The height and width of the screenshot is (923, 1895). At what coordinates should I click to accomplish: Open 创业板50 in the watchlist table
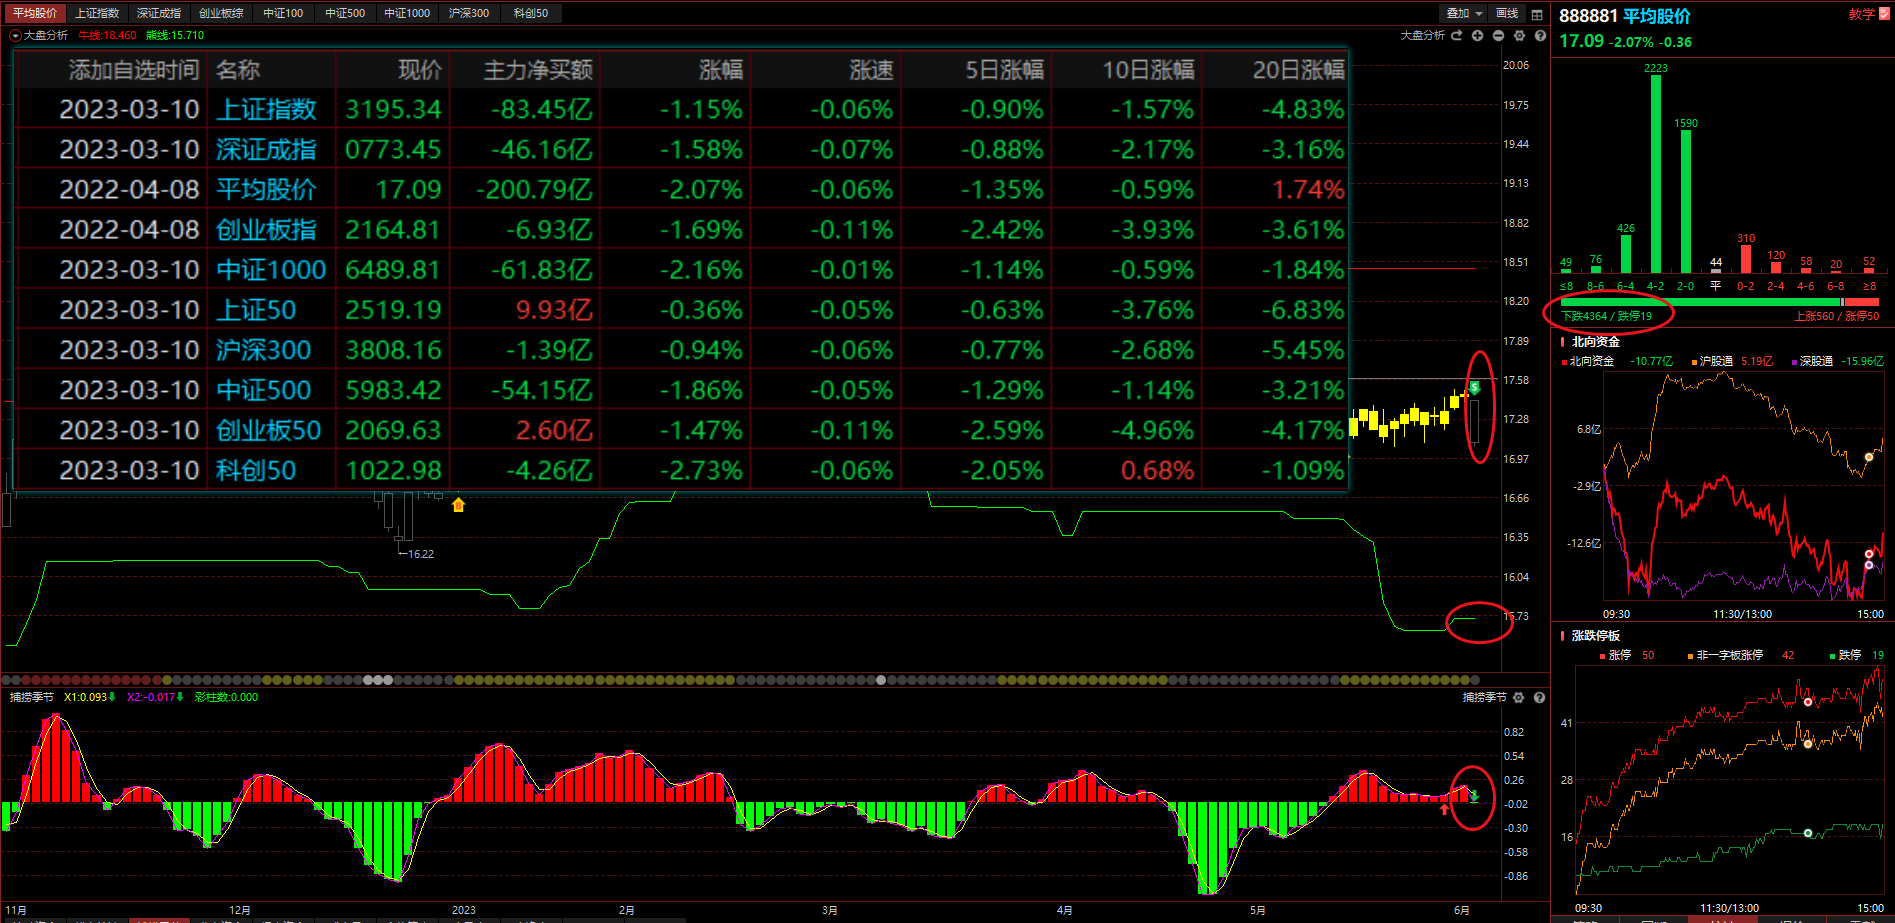tap(268, 430)
